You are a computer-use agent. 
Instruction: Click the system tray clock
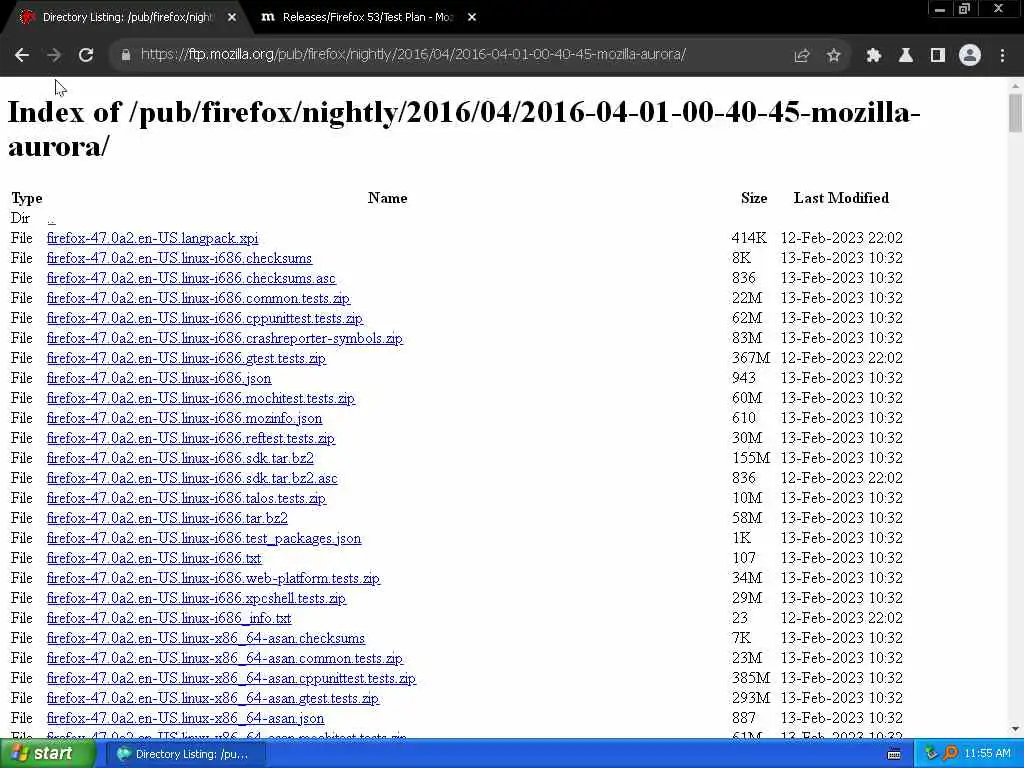point(987,754)
